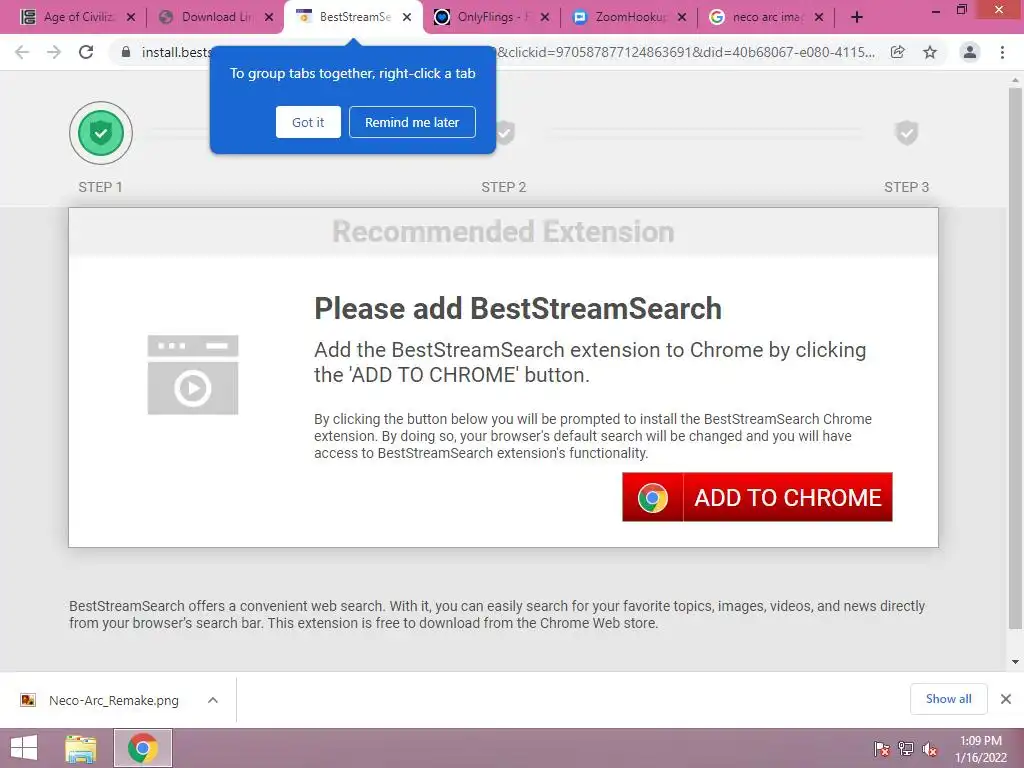Show all downloads
This screenshot has width=1024, height=768.
coord(948,699)
